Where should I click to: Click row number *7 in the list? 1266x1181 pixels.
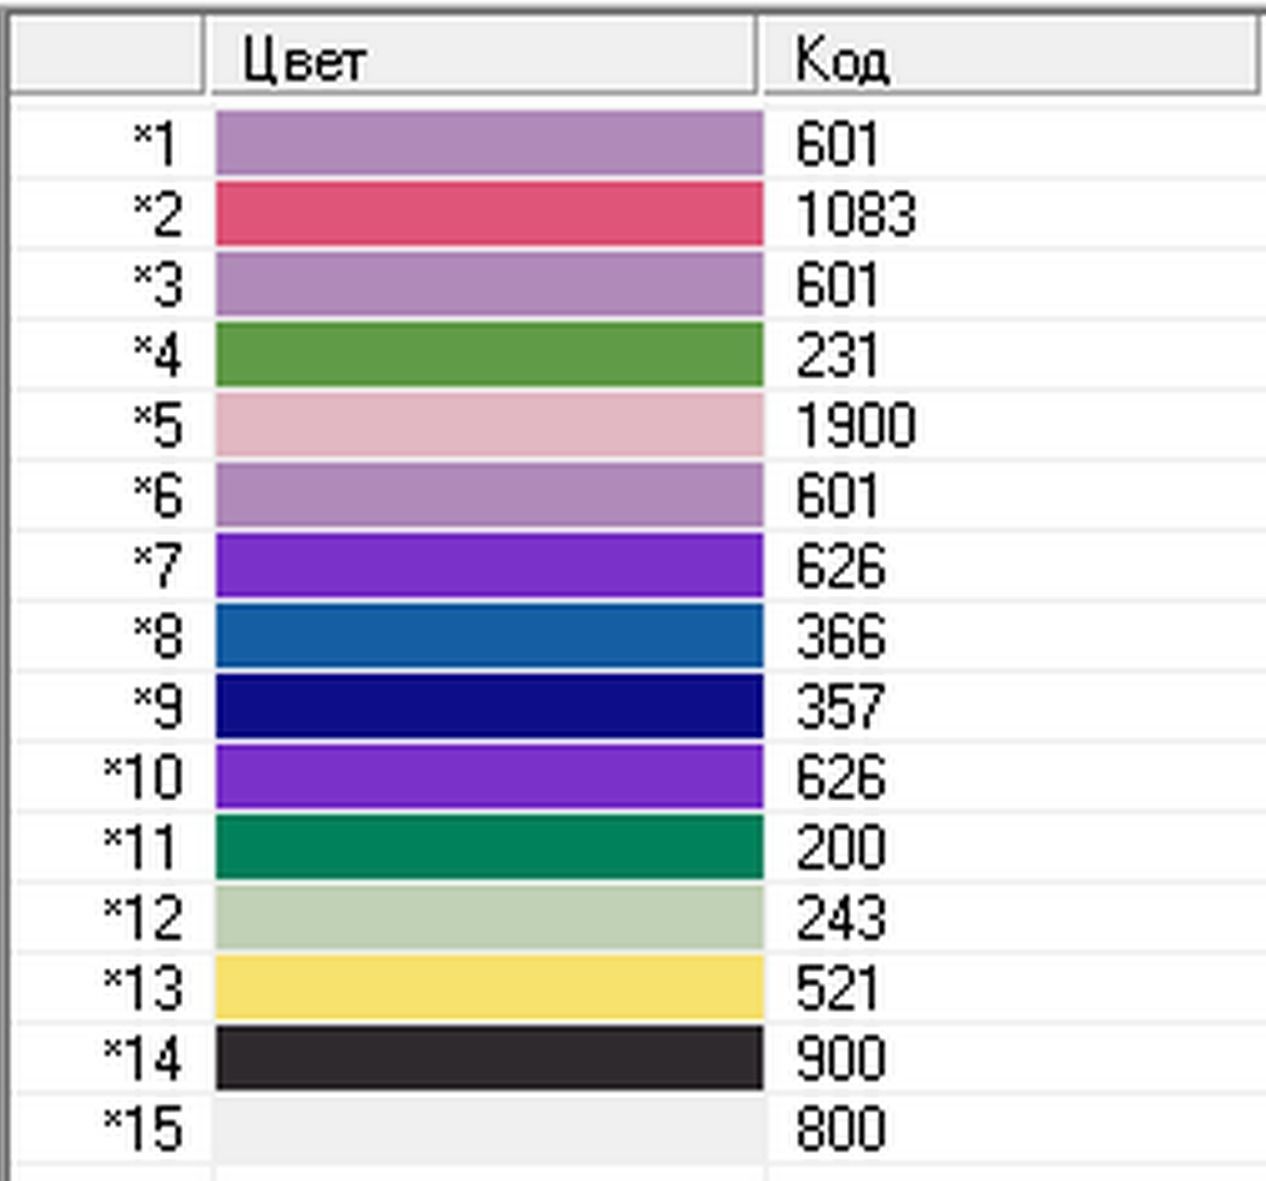pos(157,566)
